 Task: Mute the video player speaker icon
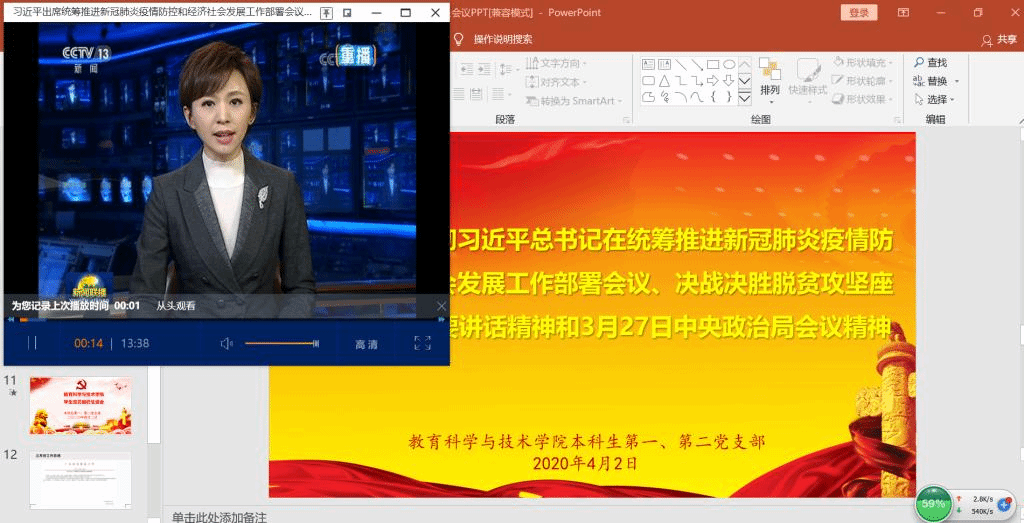tap(227, 344)
